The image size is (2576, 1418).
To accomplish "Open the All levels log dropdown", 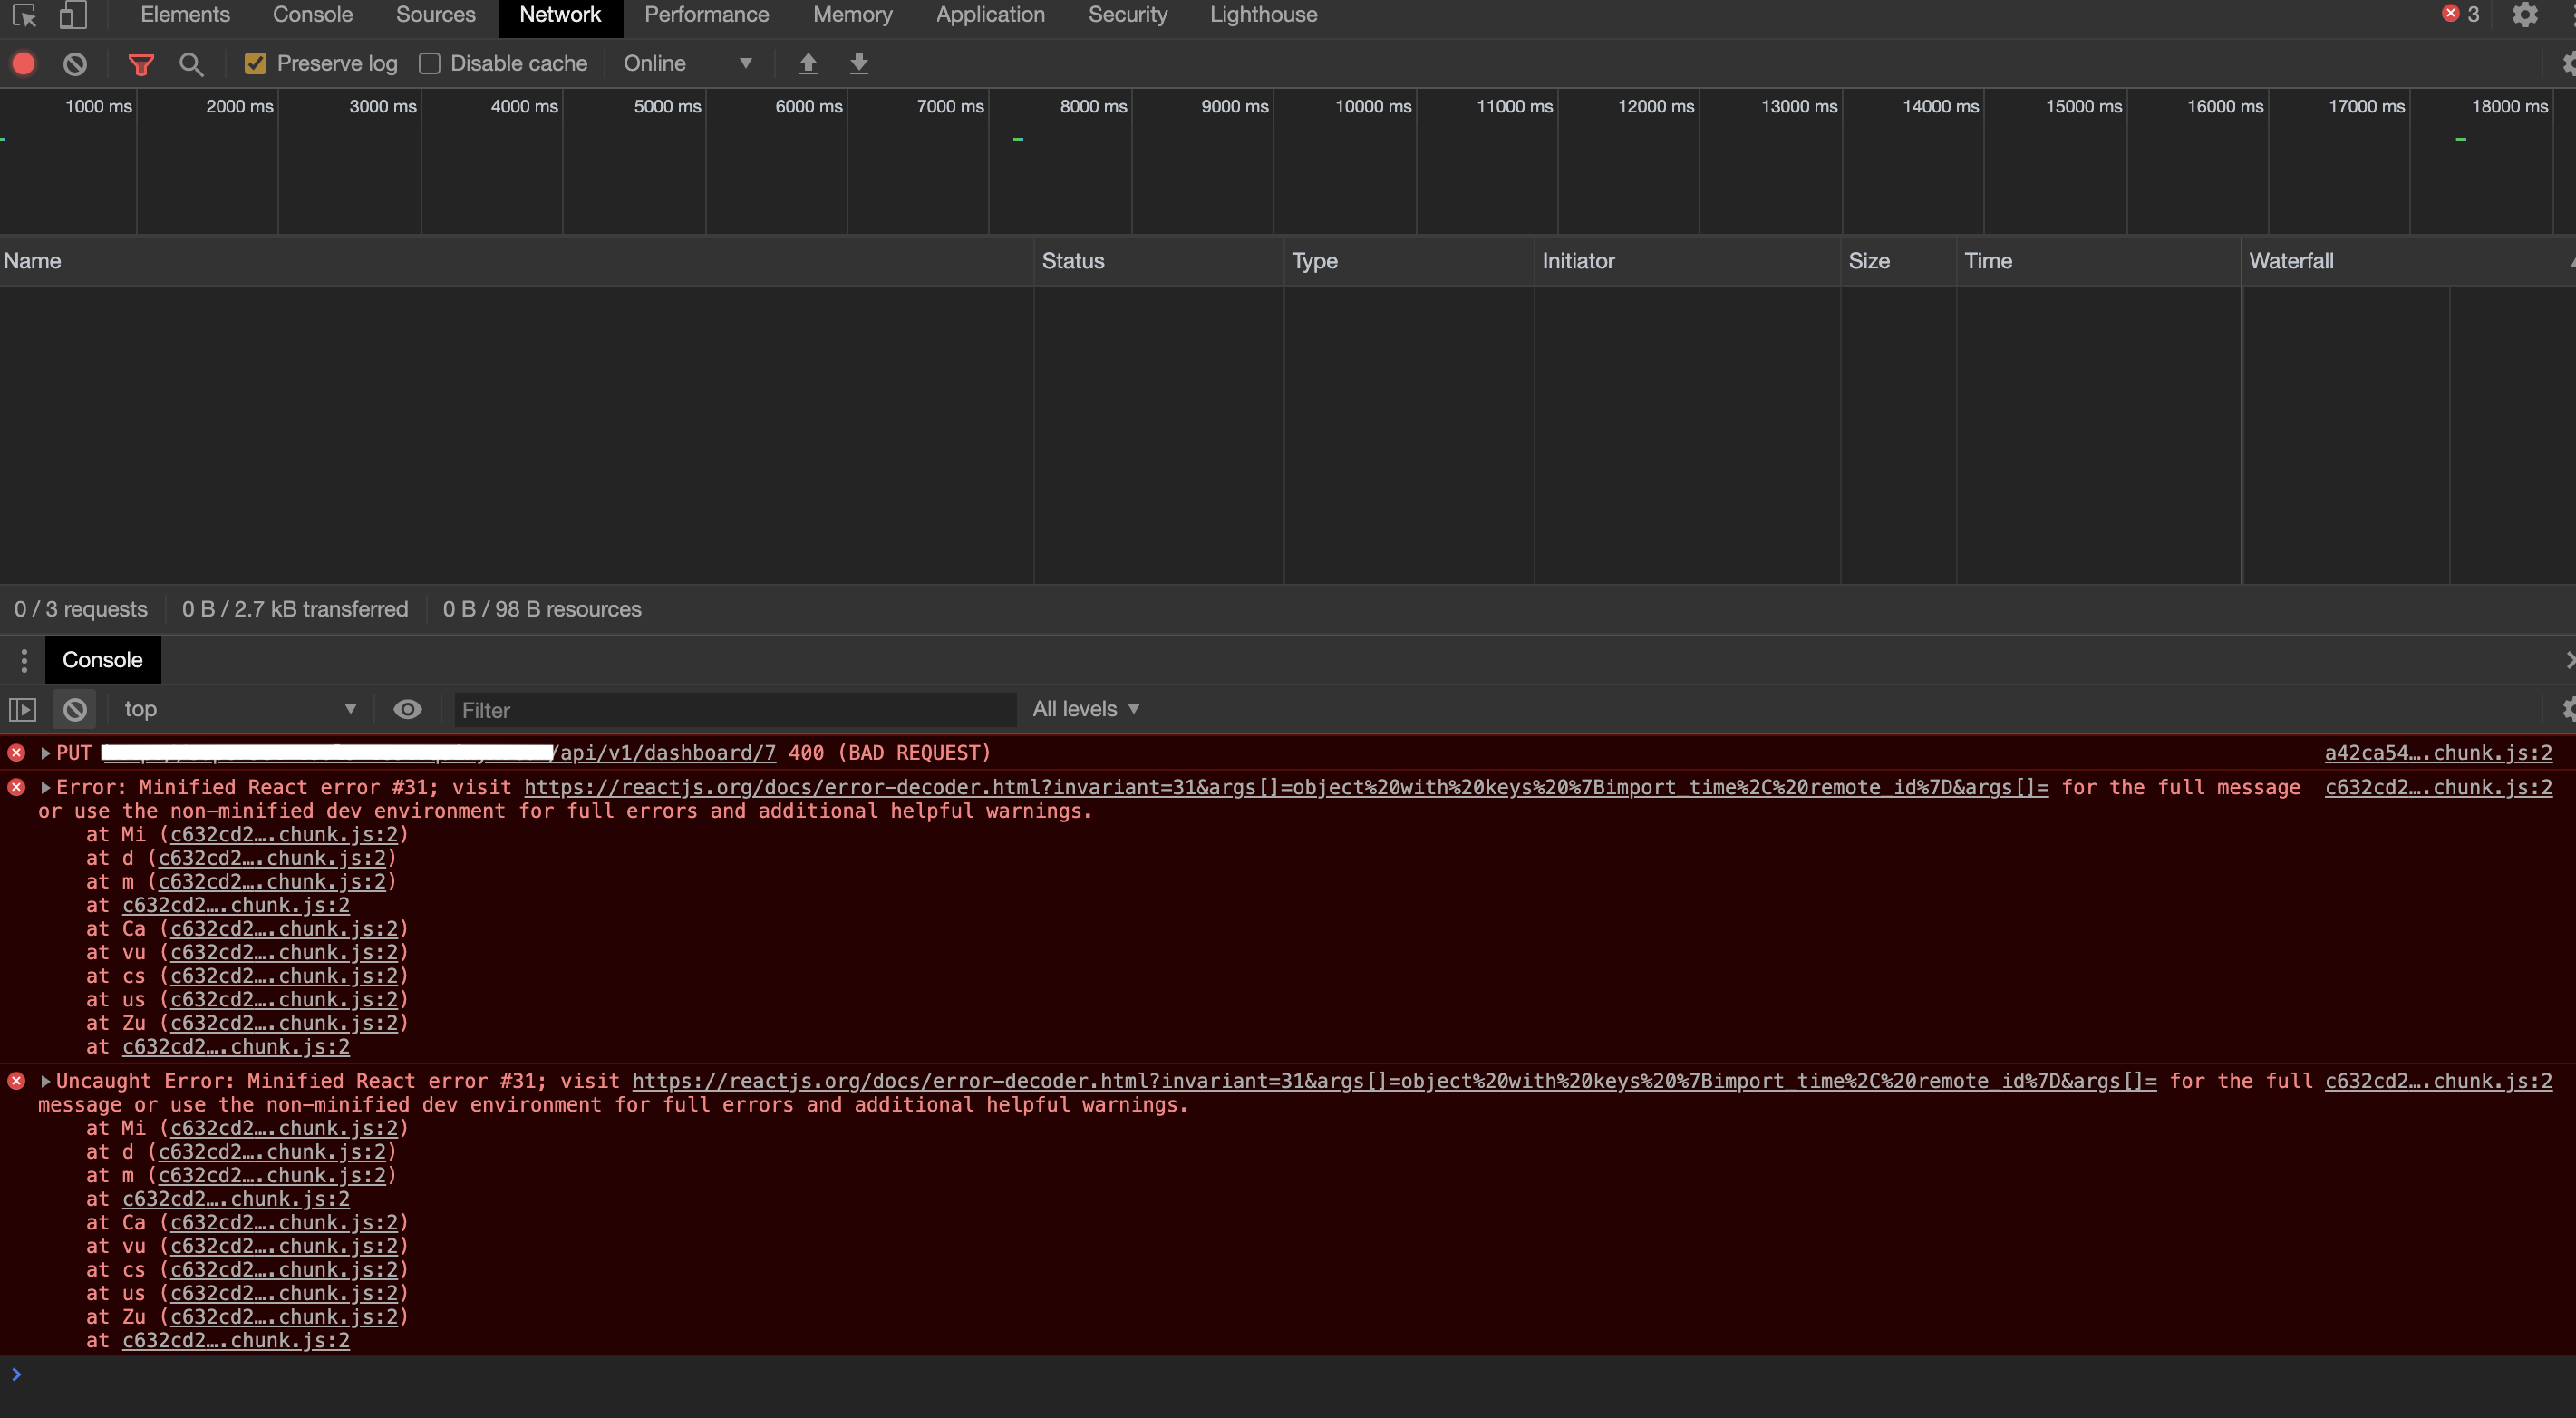I will (x=1086, y=709).
